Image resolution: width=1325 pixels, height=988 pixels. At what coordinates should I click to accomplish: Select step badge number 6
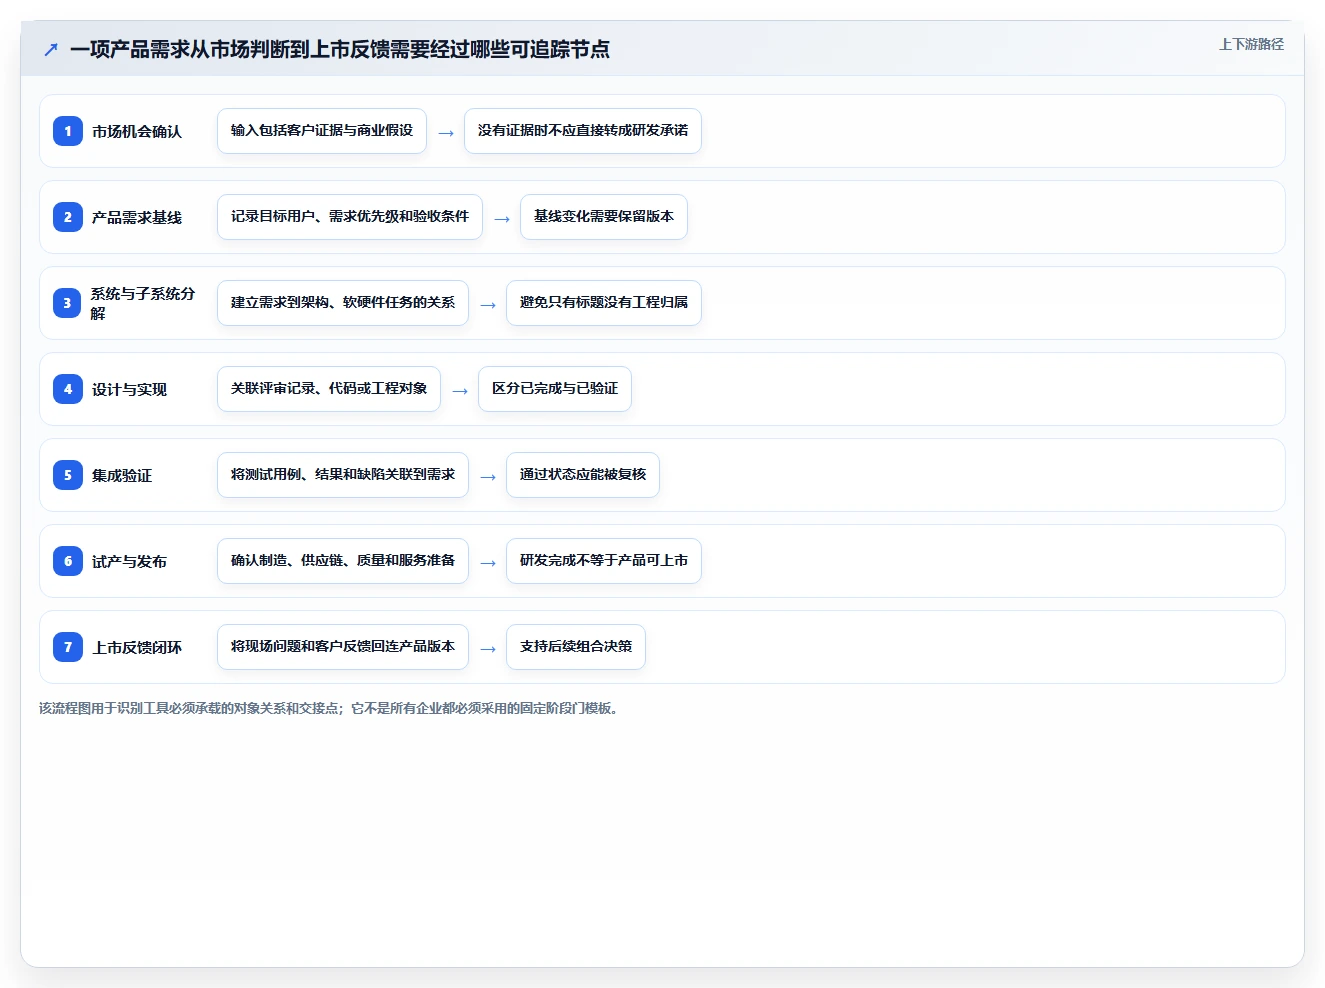click(x=68, y=561)
